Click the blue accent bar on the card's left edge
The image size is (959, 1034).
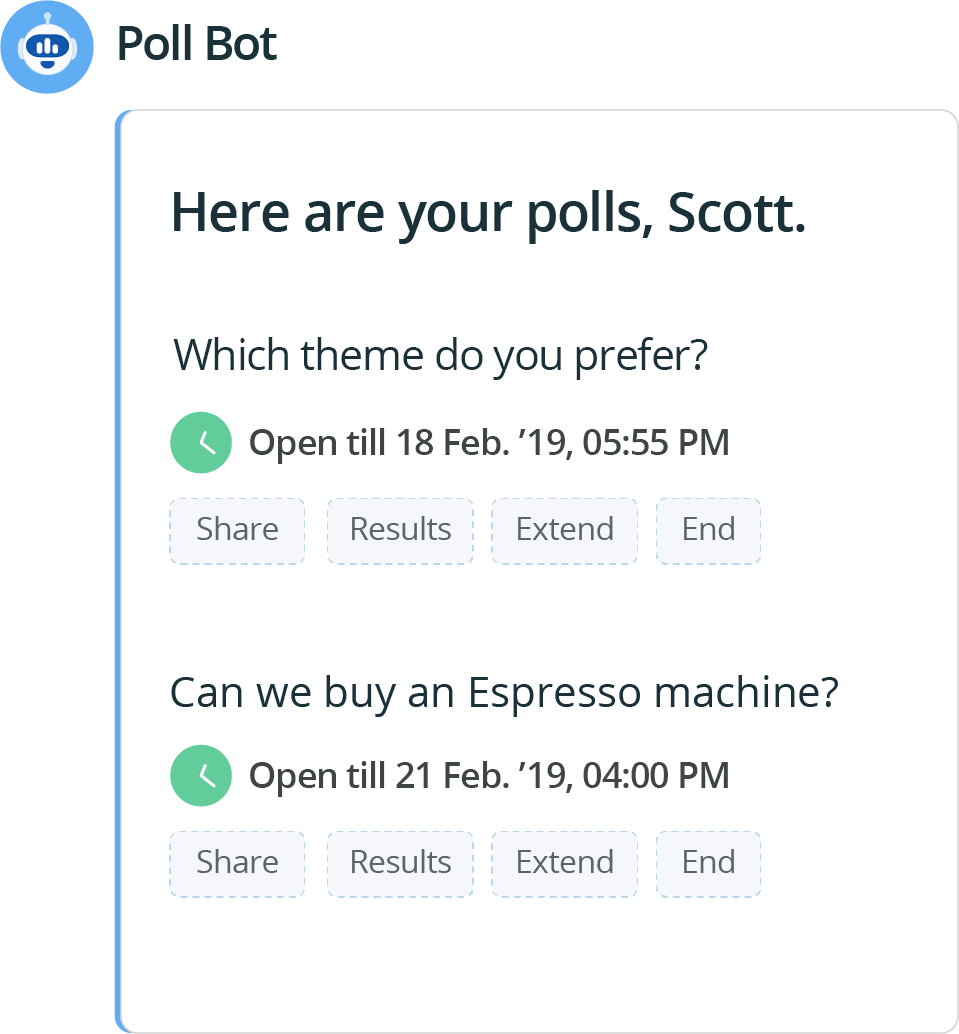point(119,570)
